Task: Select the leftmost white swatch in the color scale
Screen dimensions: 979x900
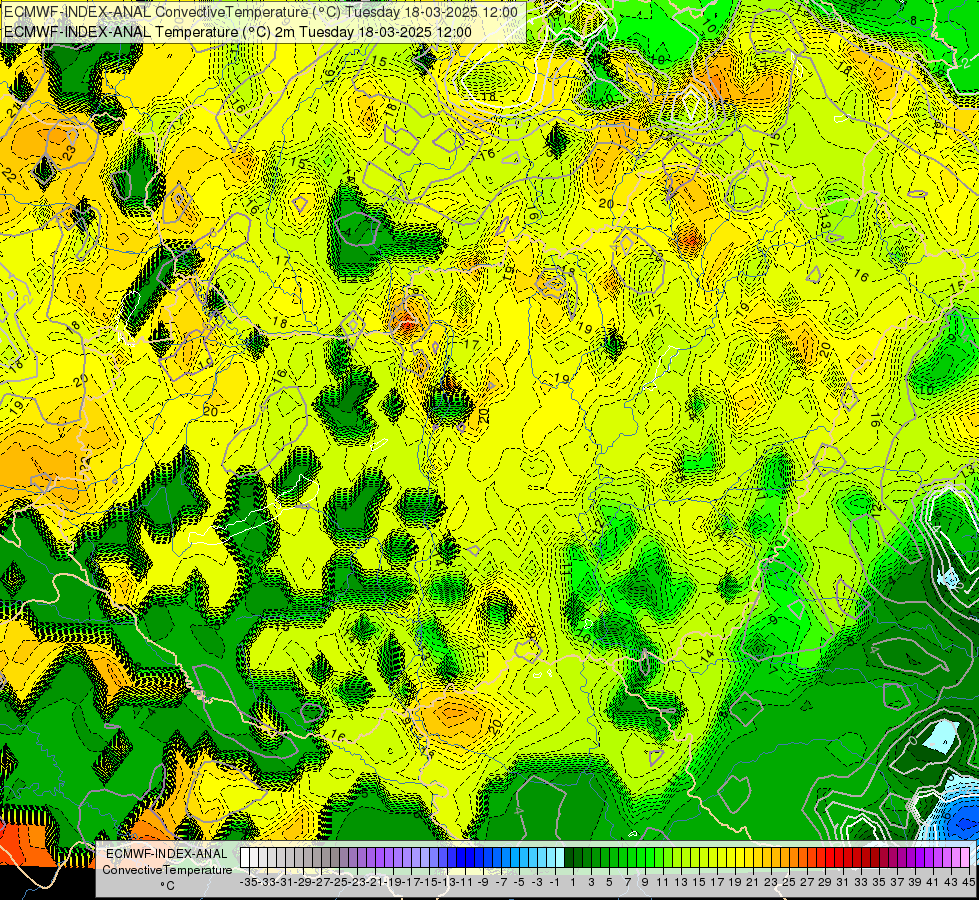Action: [244, 858]
